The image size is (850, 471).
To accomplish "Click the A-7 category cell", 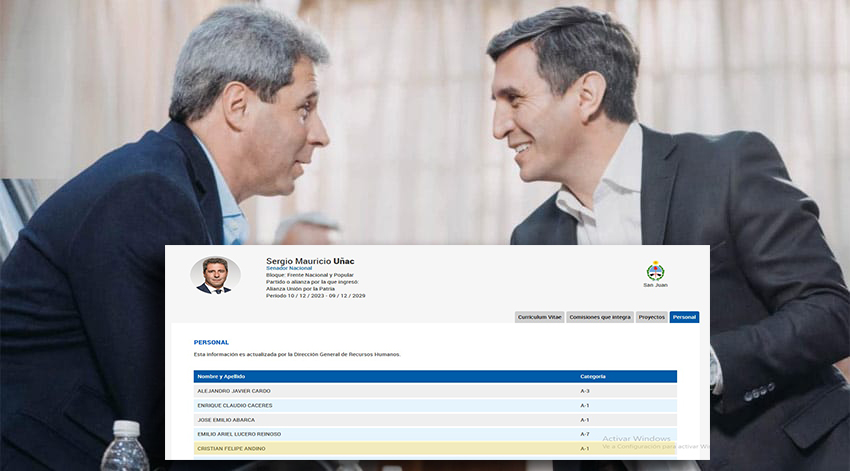I will coord(584,434).
